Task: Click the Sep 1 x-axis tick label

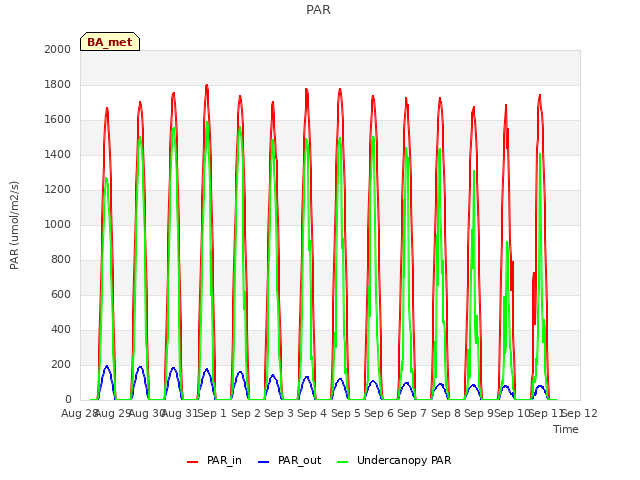Action: [x=212, y=413]
